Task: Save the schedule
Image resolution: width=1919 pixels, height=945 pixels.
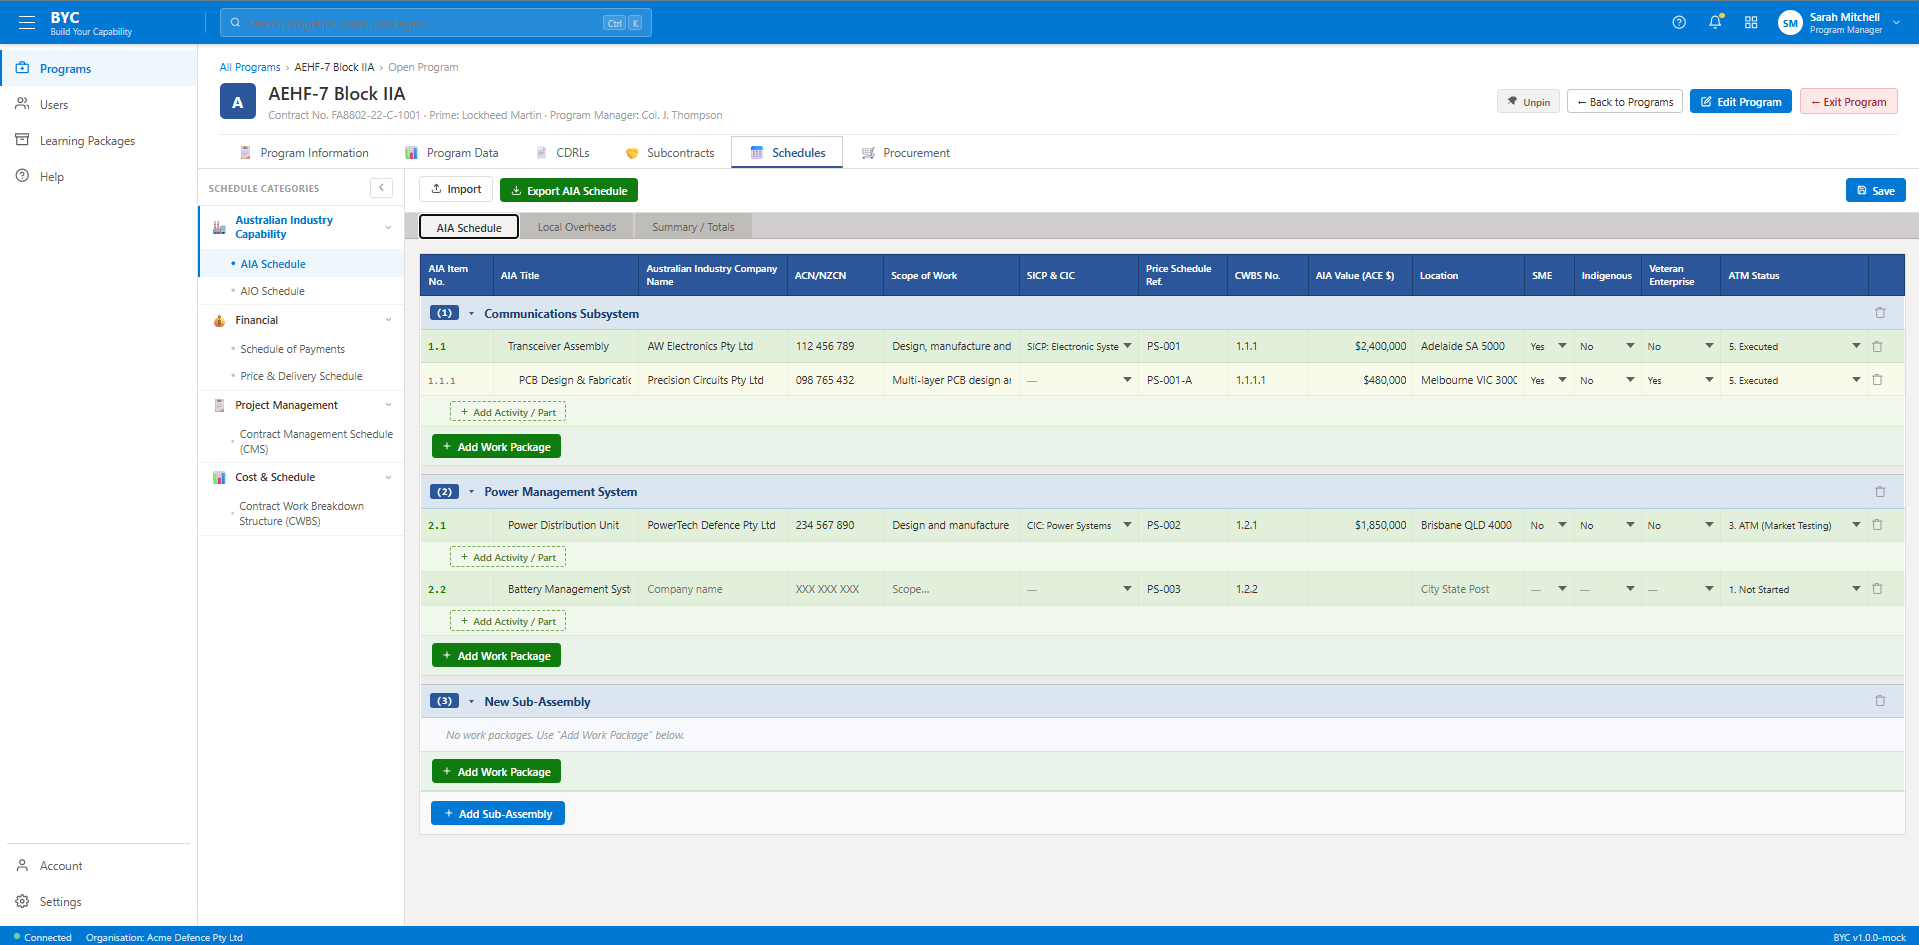Action: pos(1876,190)
